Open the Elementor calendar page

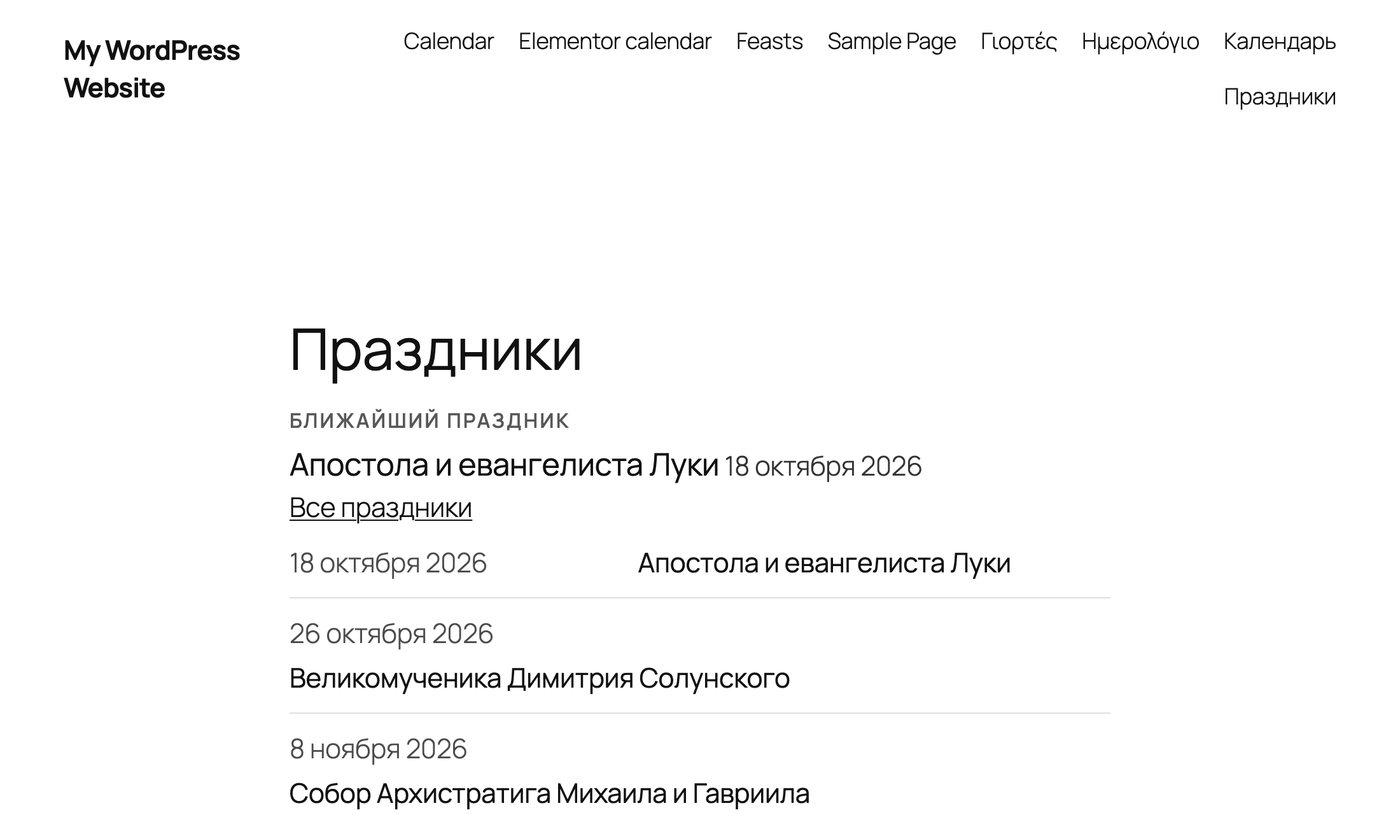pos(615,41)
